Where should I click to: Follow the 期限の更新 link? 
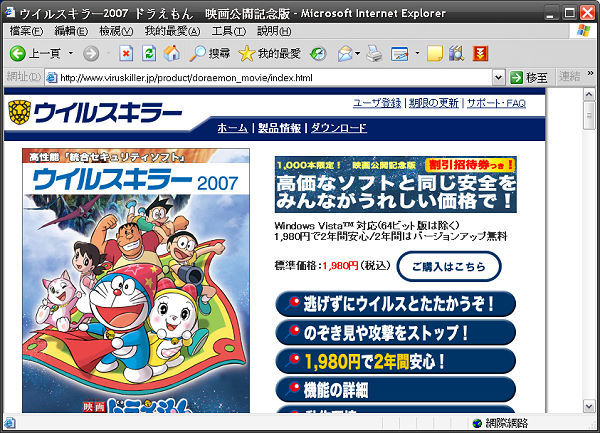434,103
